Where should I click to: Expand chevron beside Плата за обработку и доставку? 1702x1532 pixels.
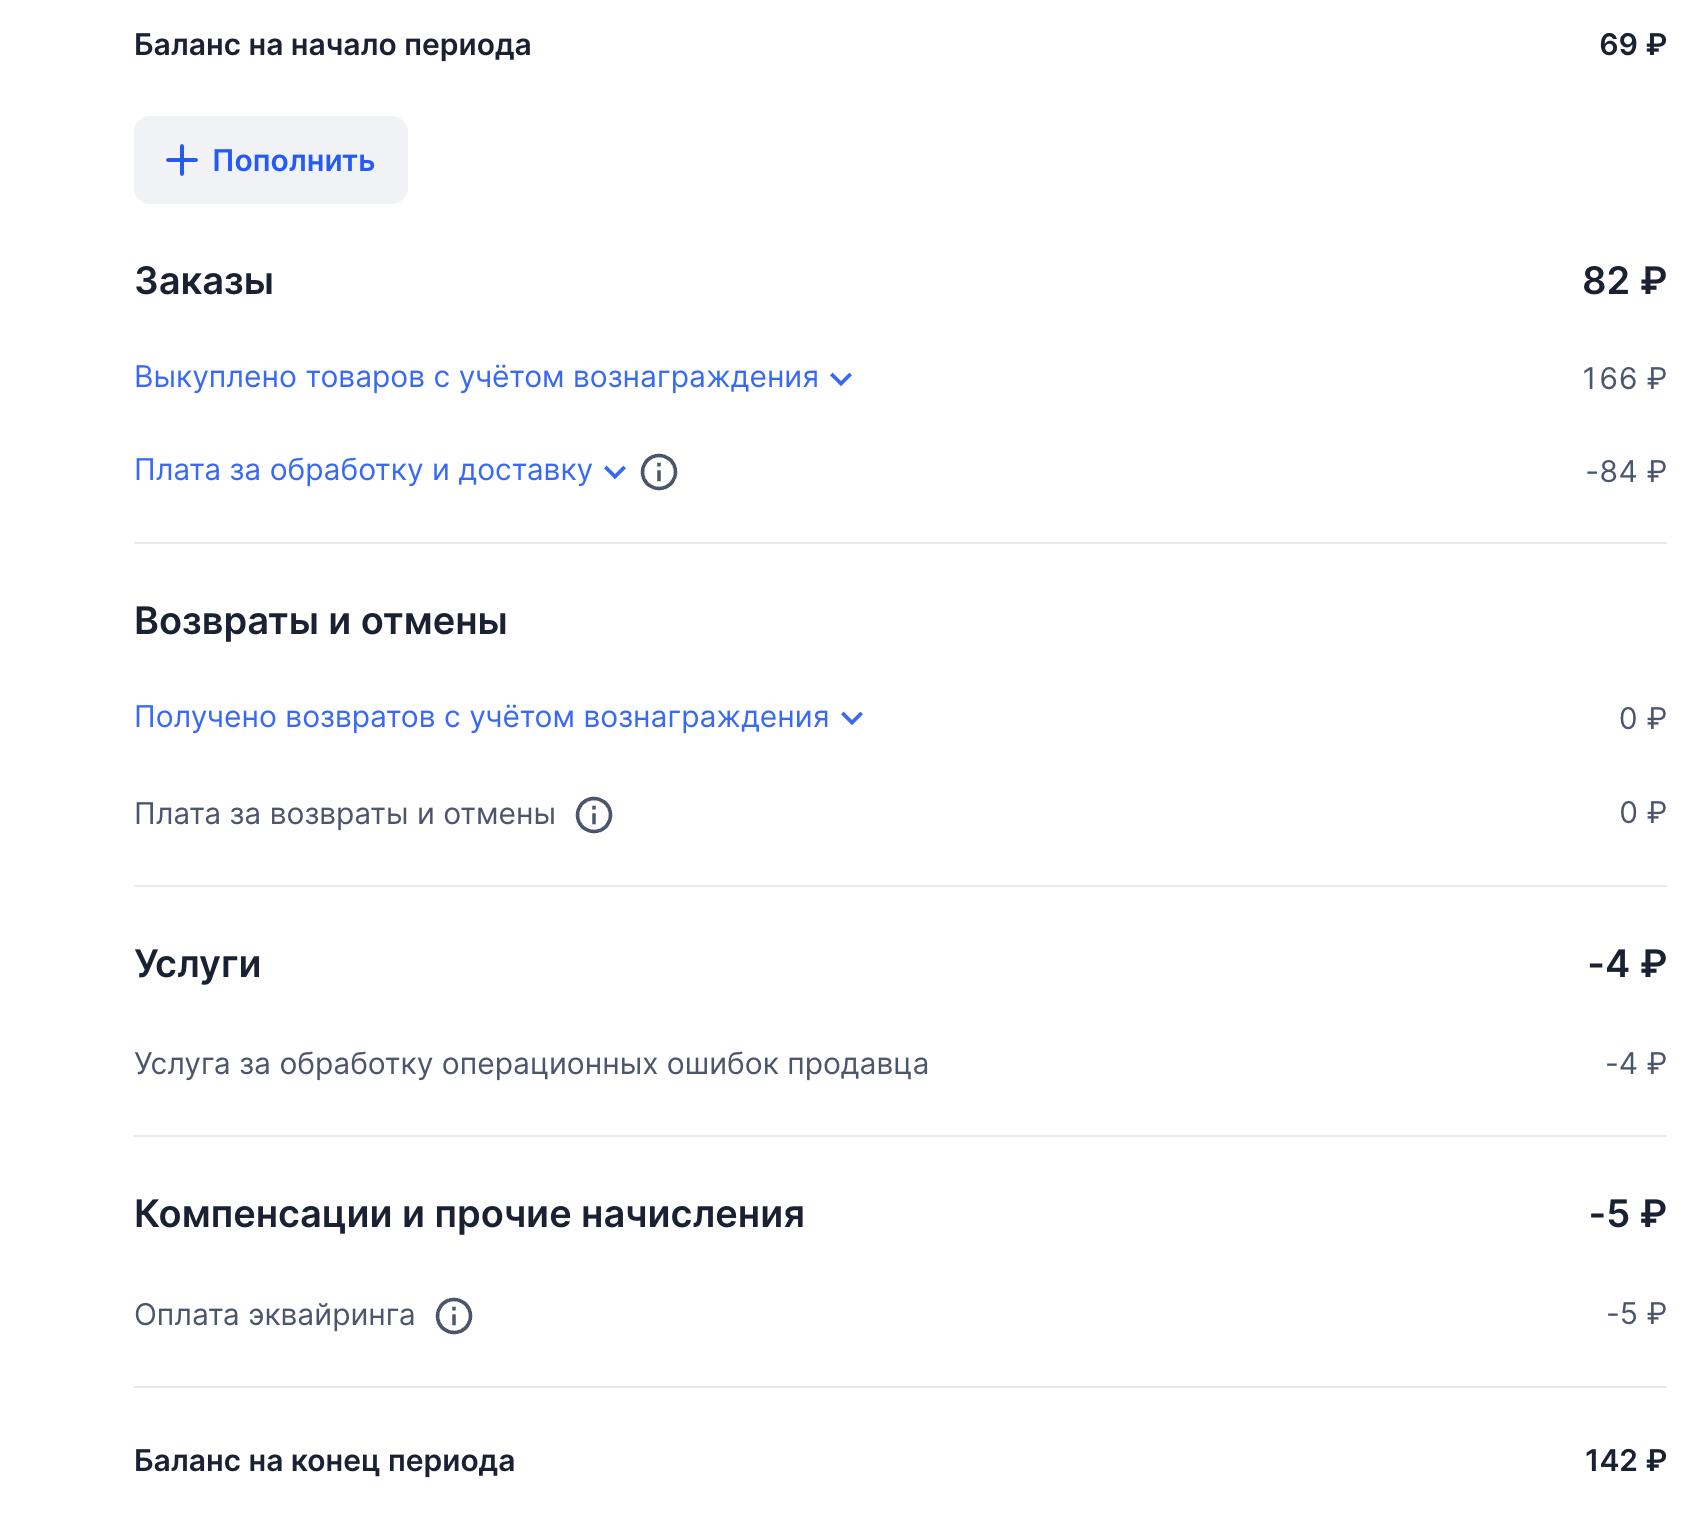point(615,472)
